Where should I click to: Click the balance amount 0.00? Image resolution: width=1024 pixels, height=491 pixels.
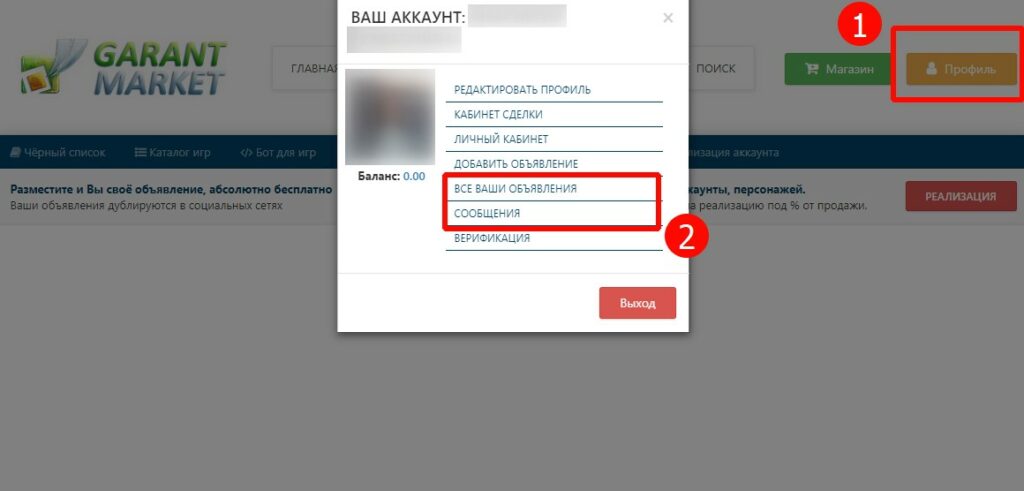[x=414, y=176]
